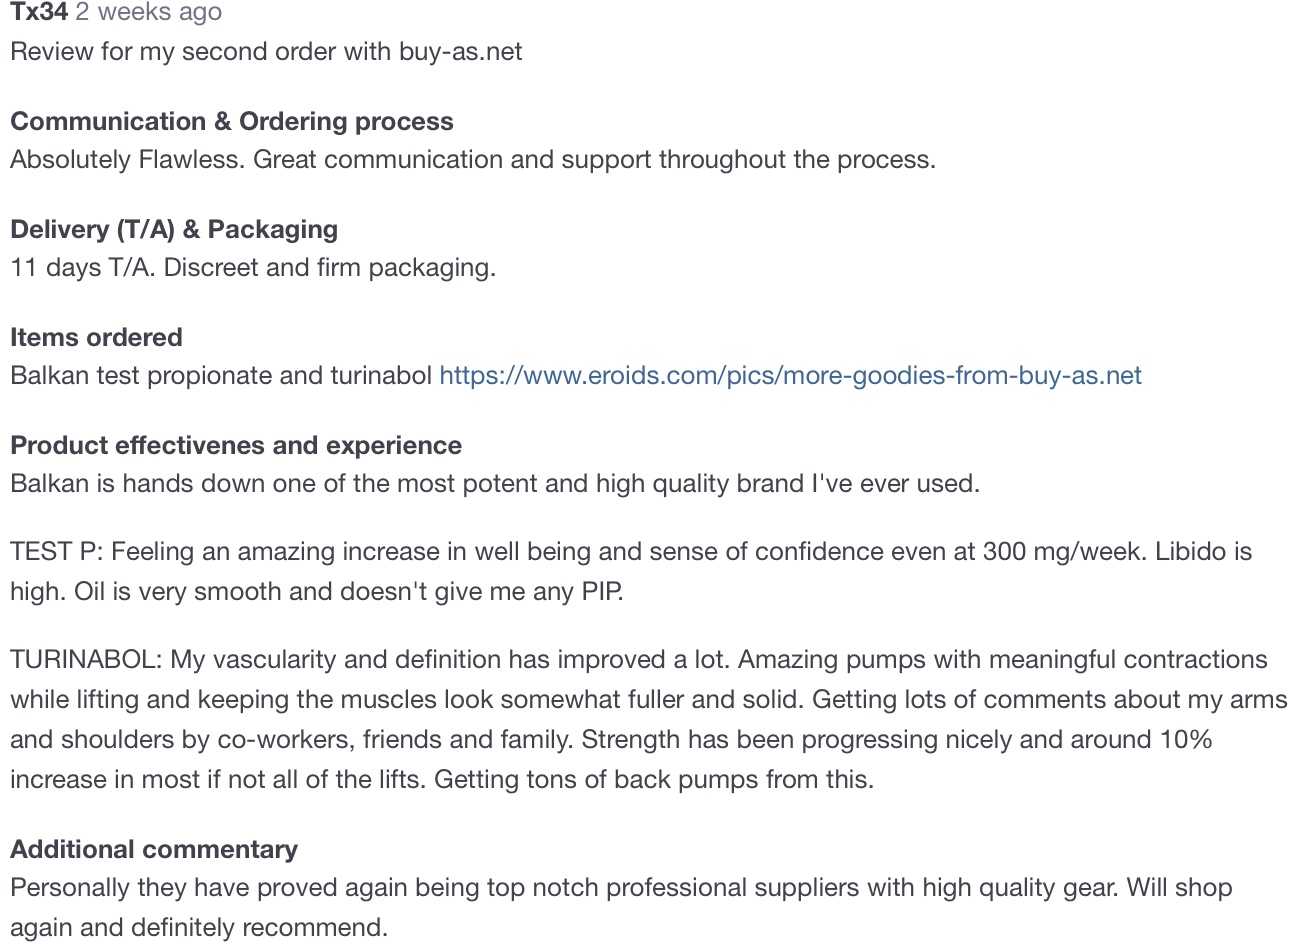Open the Tx34 username profile
1298x950 pixels.
pyautogui.click(x=38, y=12)
